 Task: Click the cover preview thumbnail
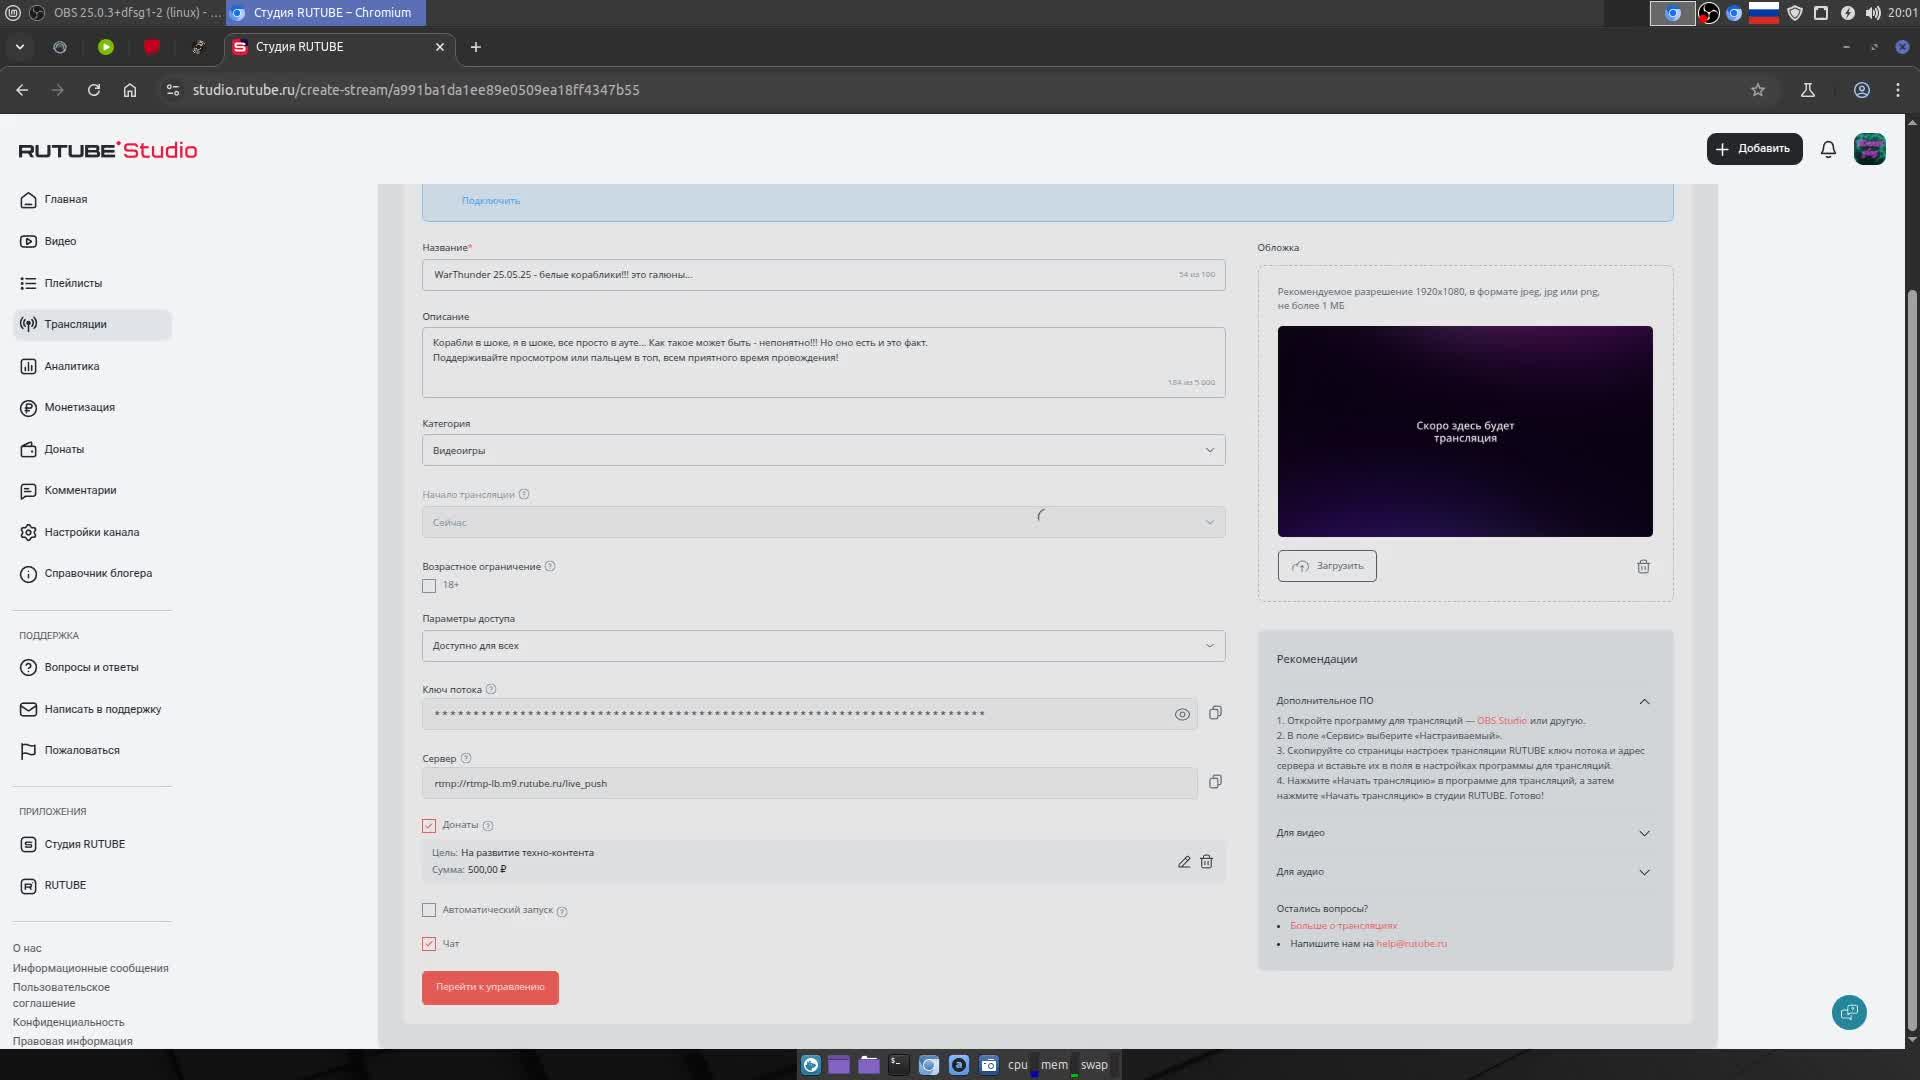click(1465, 432)
